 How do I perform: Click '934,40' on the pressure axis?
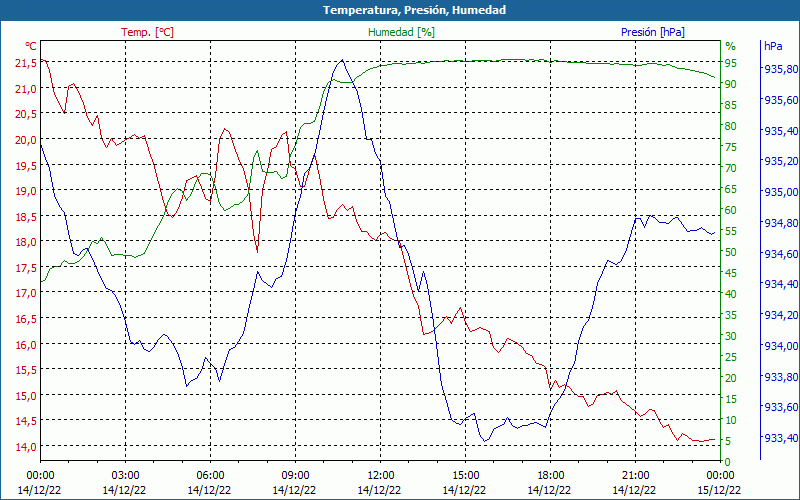point(781,284)
